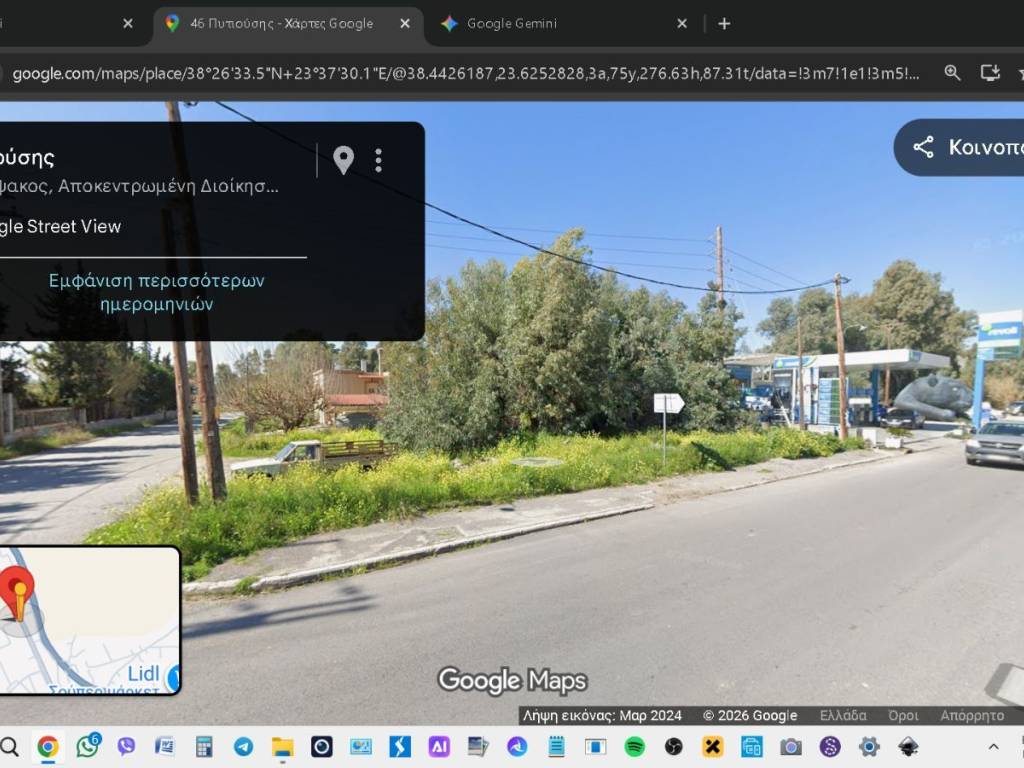Open WhatsApp from the taskbar

pos(88,746)
